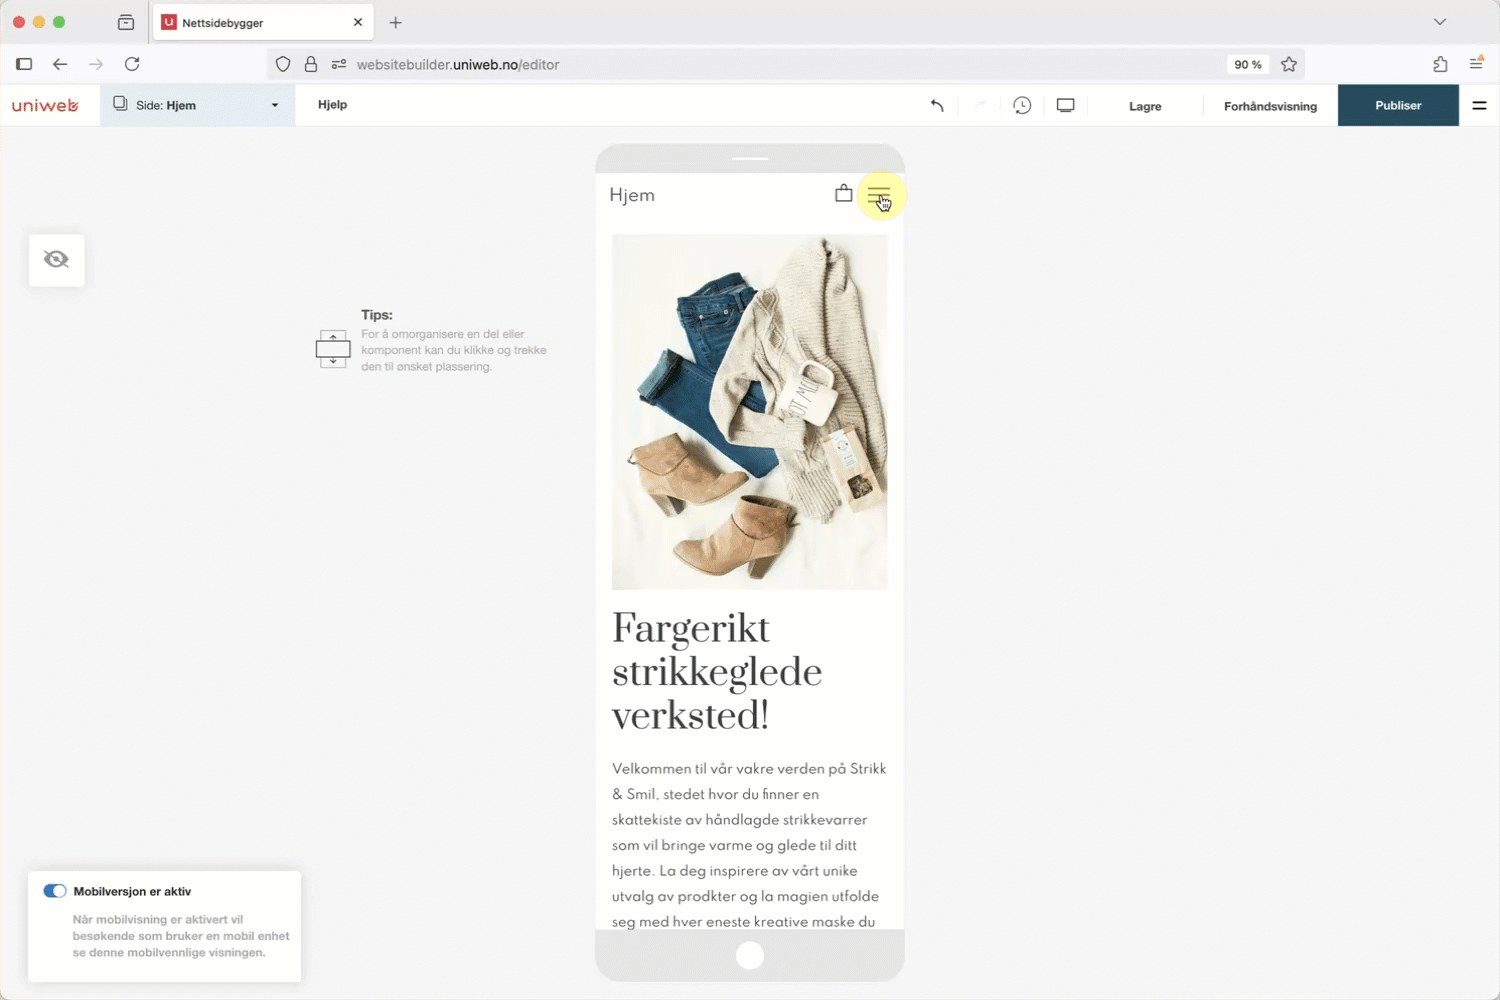Viewport: 1500px width, 1000px height.
Task: Click the shield tracking protection icon
Action: [283, 64]
